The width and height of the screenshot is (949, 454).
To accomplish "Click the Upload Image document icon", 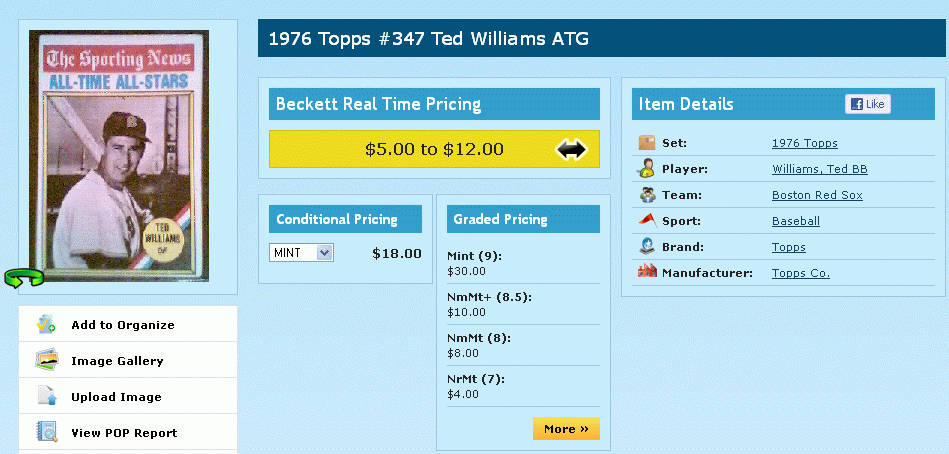I will [x=47, y=396].
